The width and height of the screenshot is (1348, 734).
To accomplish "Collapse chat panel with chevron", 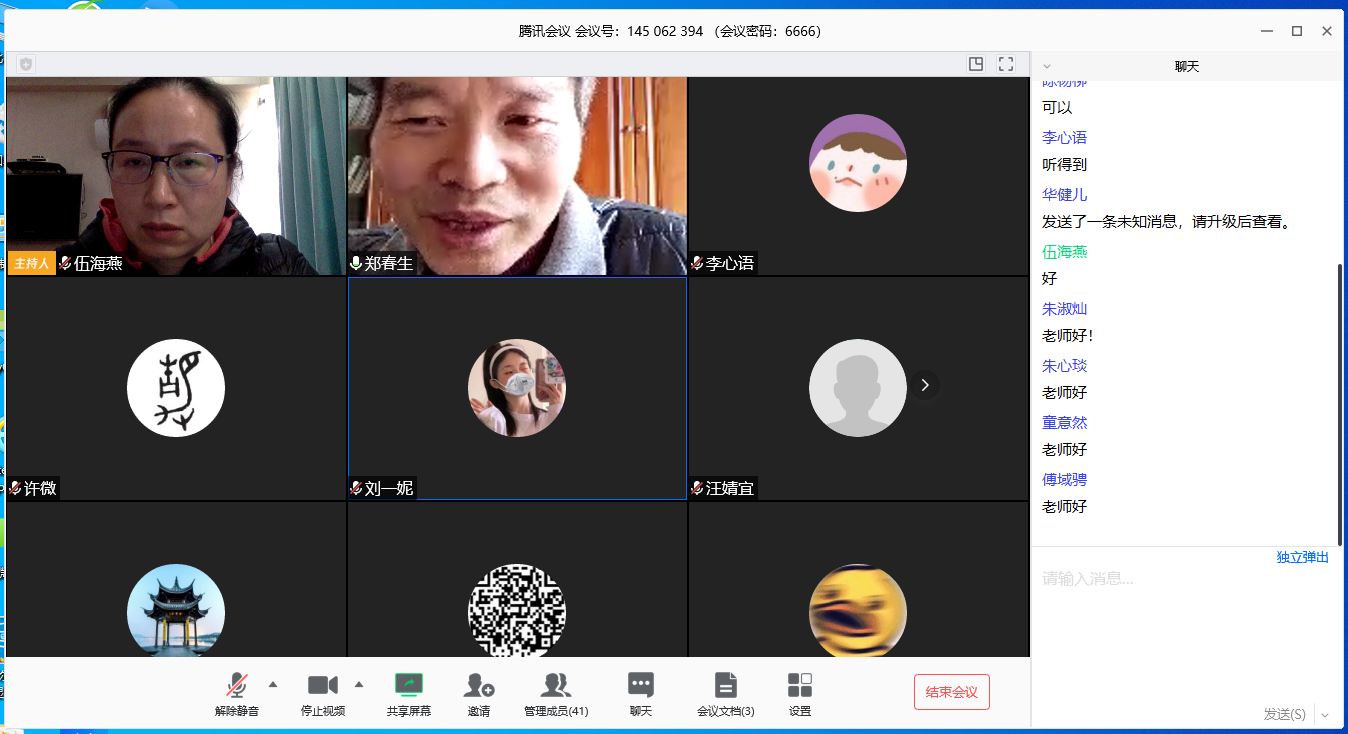I will (x=1047, y=66).
